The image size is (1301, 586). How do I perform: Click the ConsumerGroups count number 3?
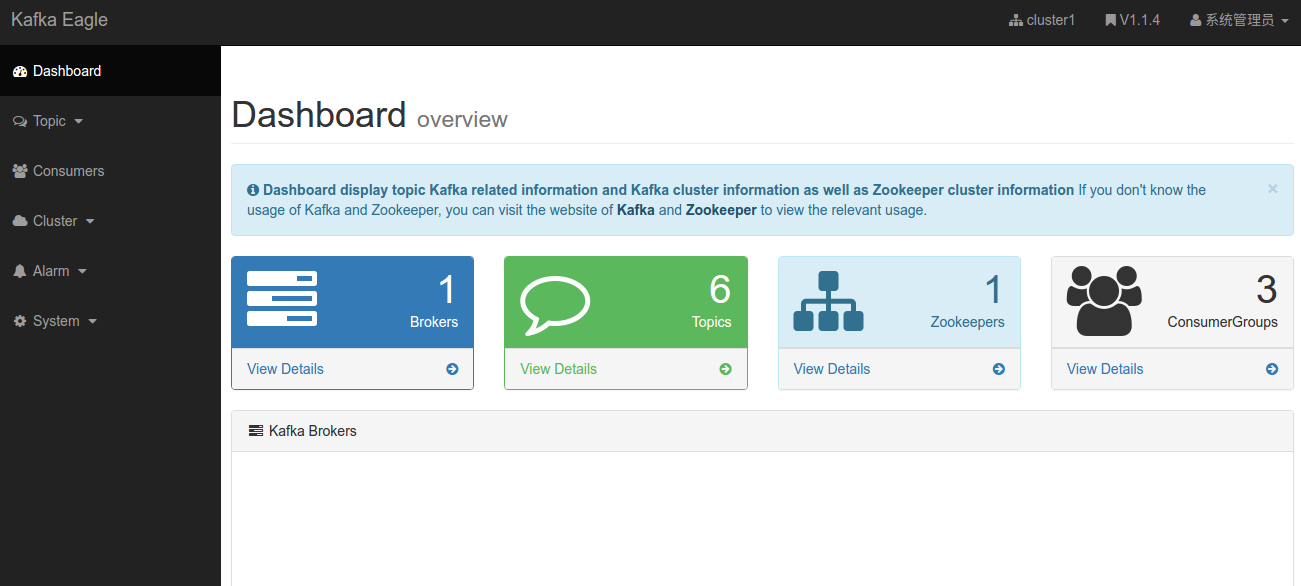coord(1267,290)
